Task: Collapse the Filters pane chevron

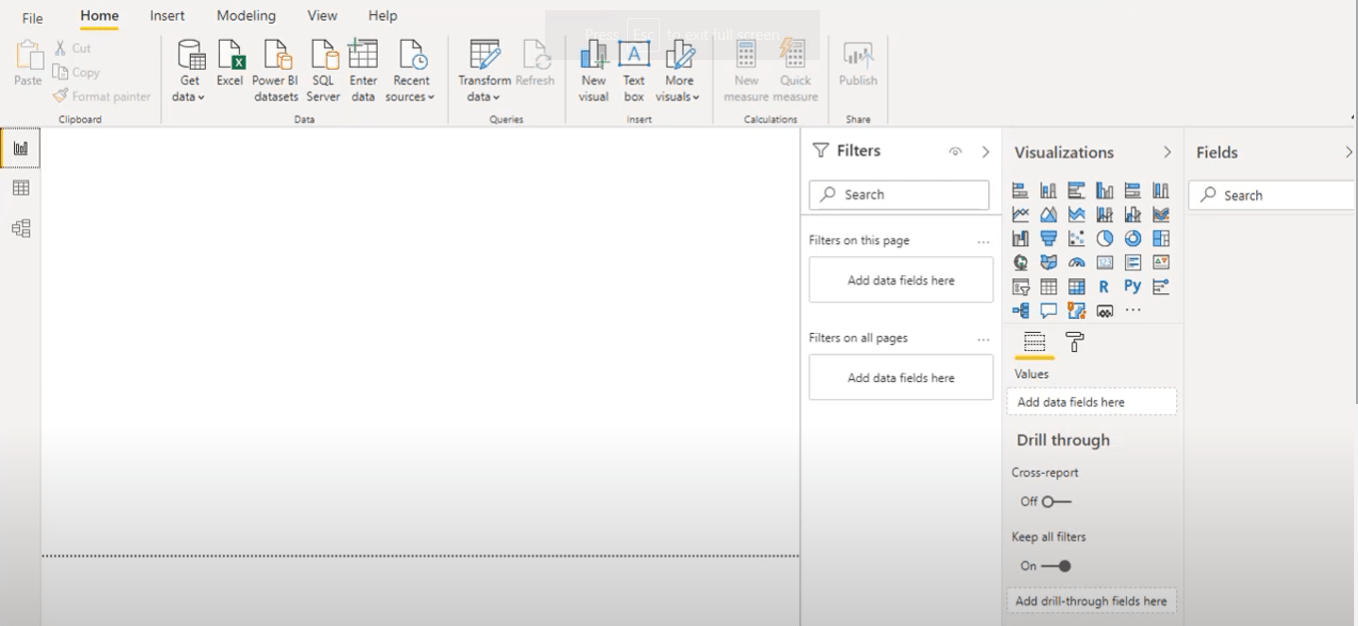Action: pyautogui.click(x=985, y=151)
